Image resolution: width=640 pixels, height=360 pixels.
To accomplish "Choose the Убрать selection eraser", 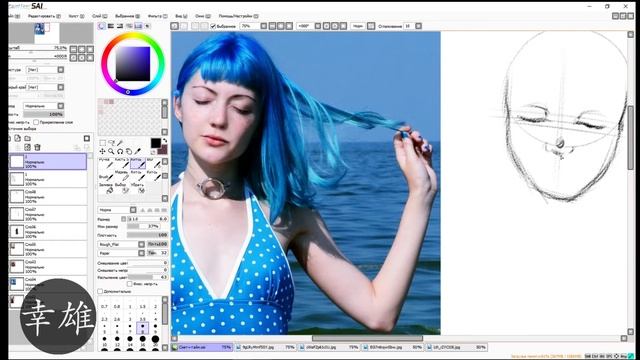I will pyautogui.click(x=139, y=189).
